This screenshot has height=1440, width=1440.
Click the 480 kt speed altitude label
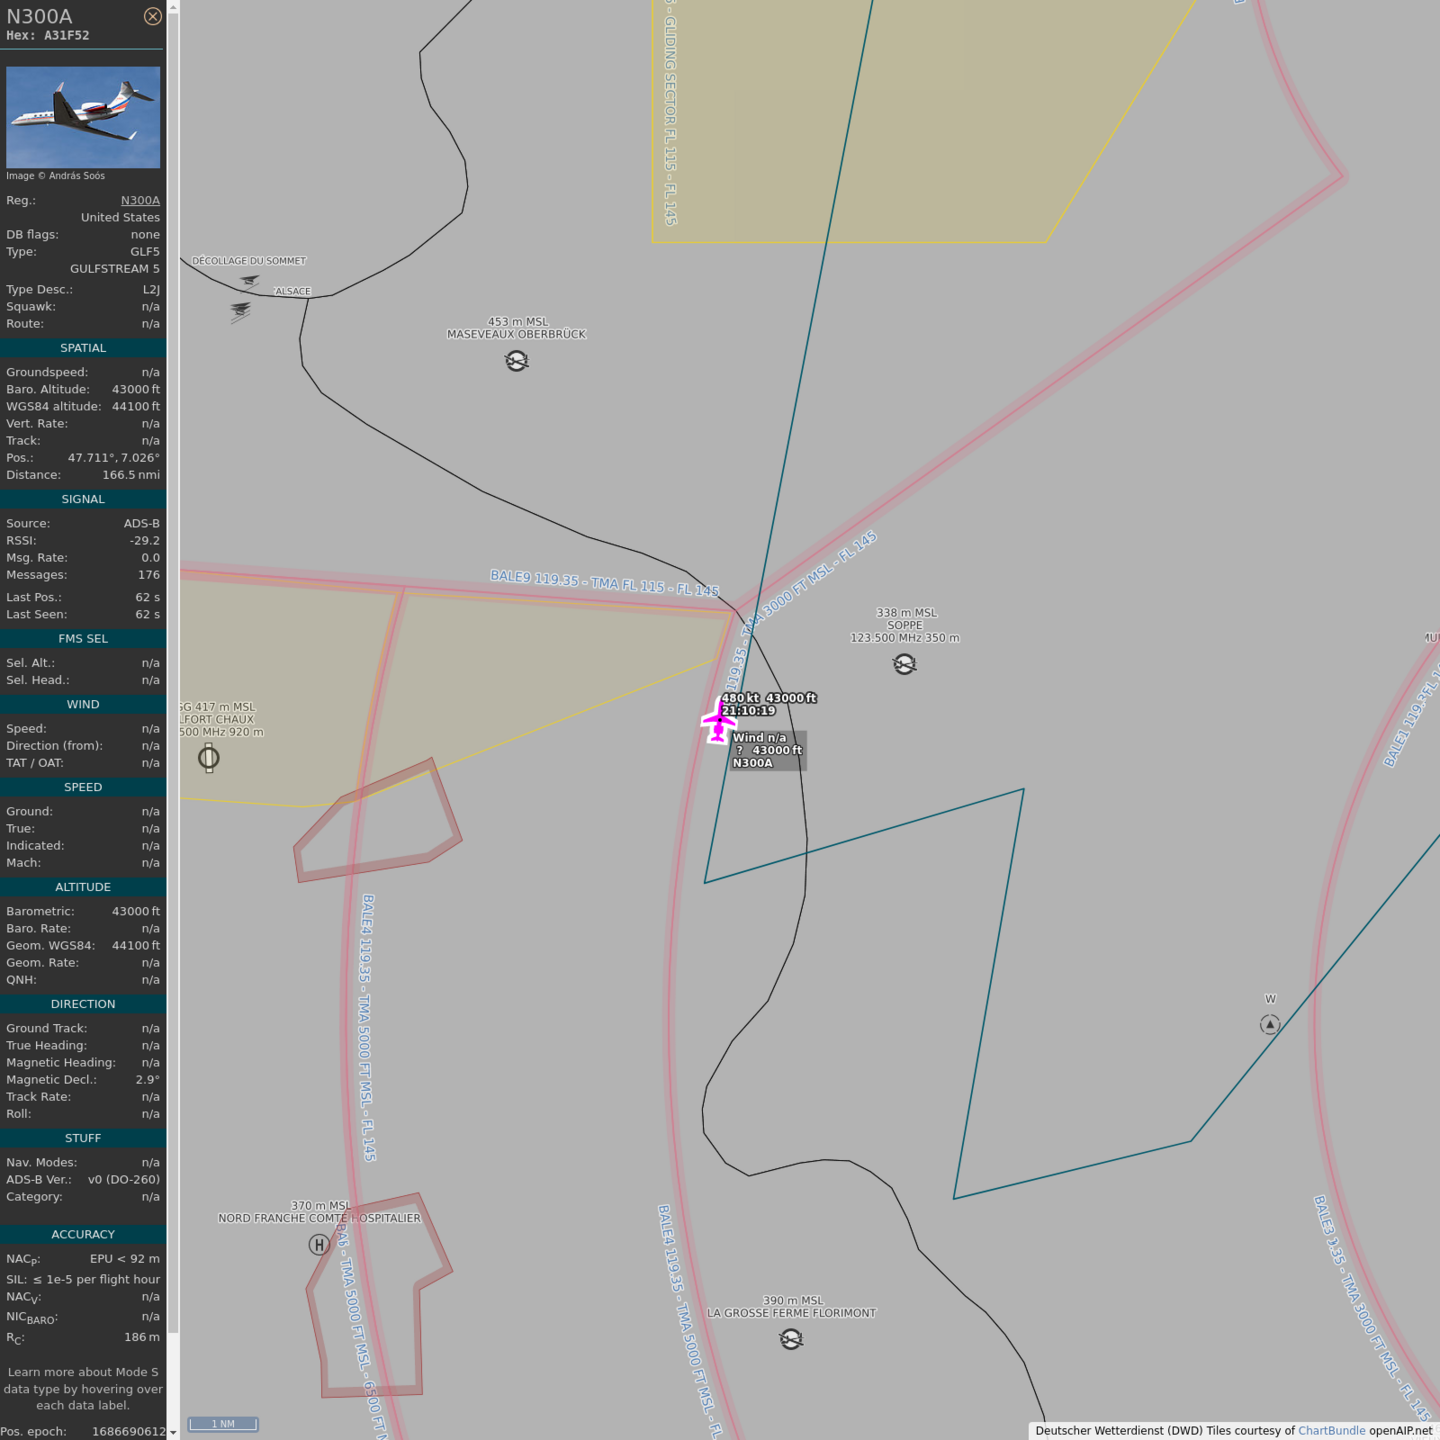pos(768,704)
